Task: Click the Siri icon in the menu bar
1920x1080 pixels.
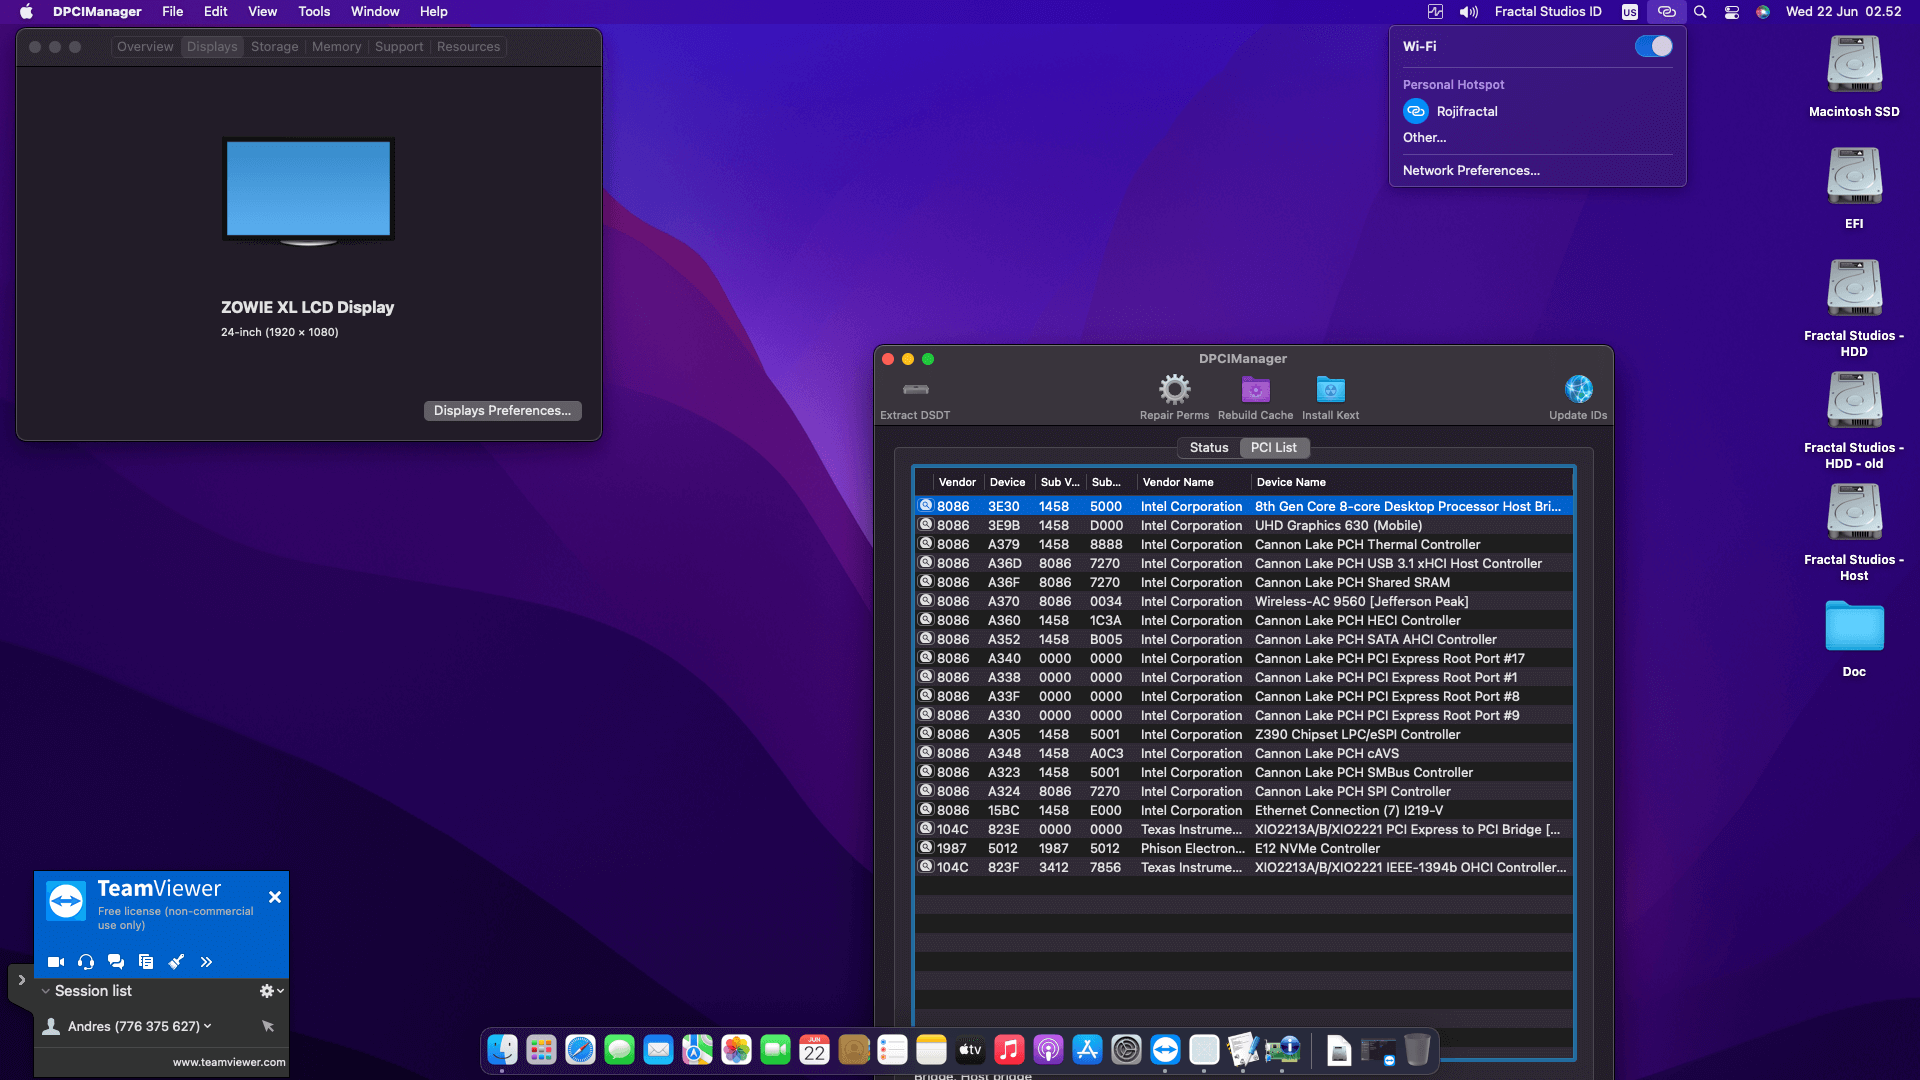Action: tap(1763, 12)
